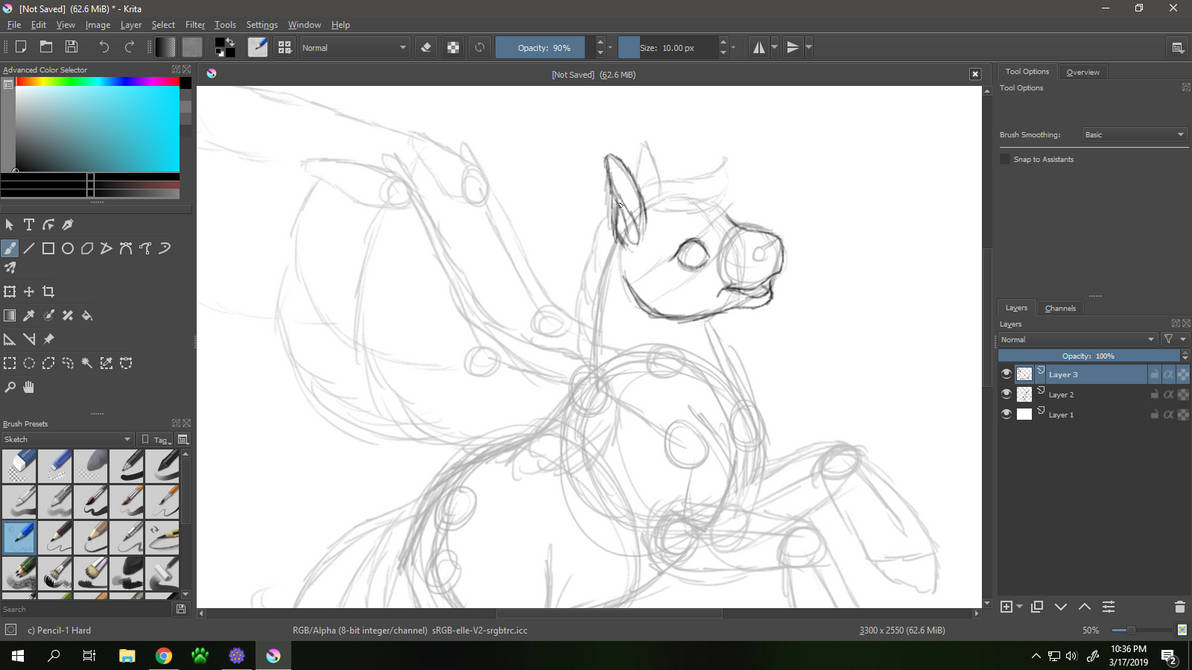Image resolution: width=1192 pixels, height=670 pixels.
Task: Open the Select menu
Action: (163, 25)
